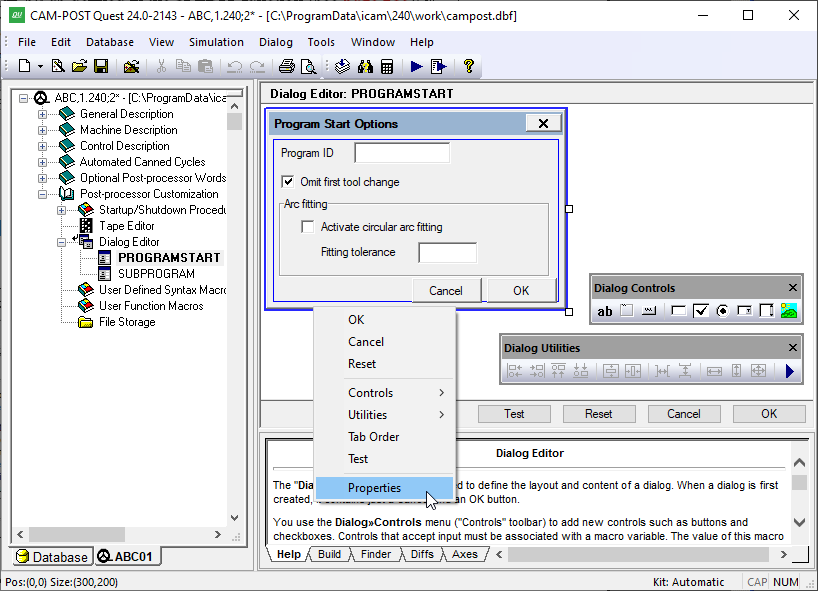Image resolution: width=818 pixels, height=591 pixels.
Task: Switch to the Axes tab
Action: point(465,554)
